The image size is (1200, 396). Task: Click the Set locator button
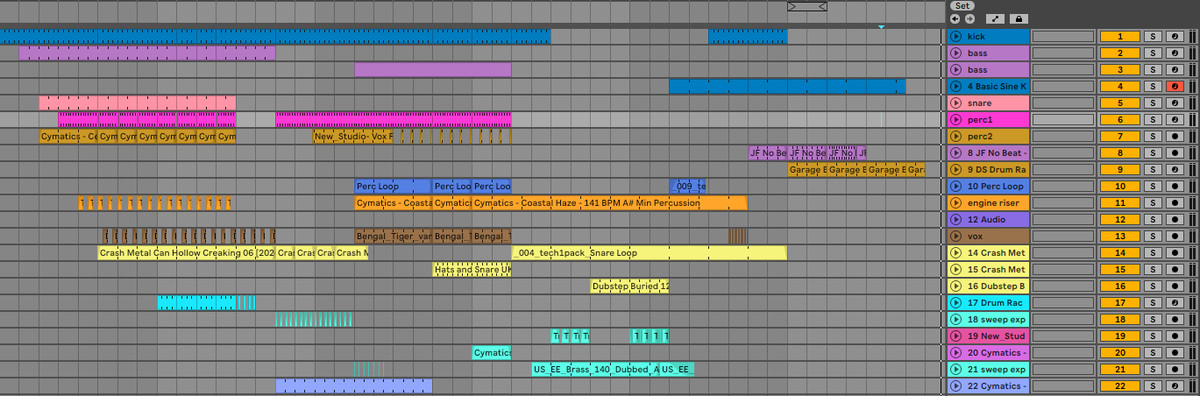coord(961,5)
